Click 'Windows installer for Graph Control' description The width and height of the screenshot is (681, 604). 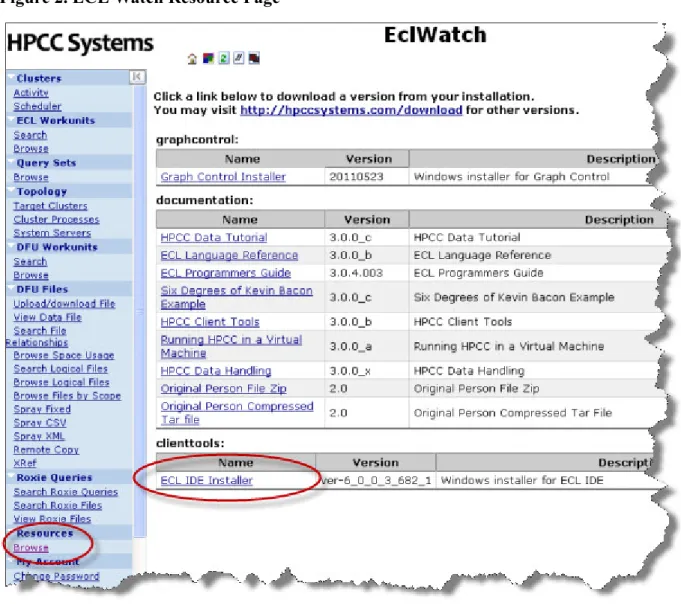click(511, 177)
